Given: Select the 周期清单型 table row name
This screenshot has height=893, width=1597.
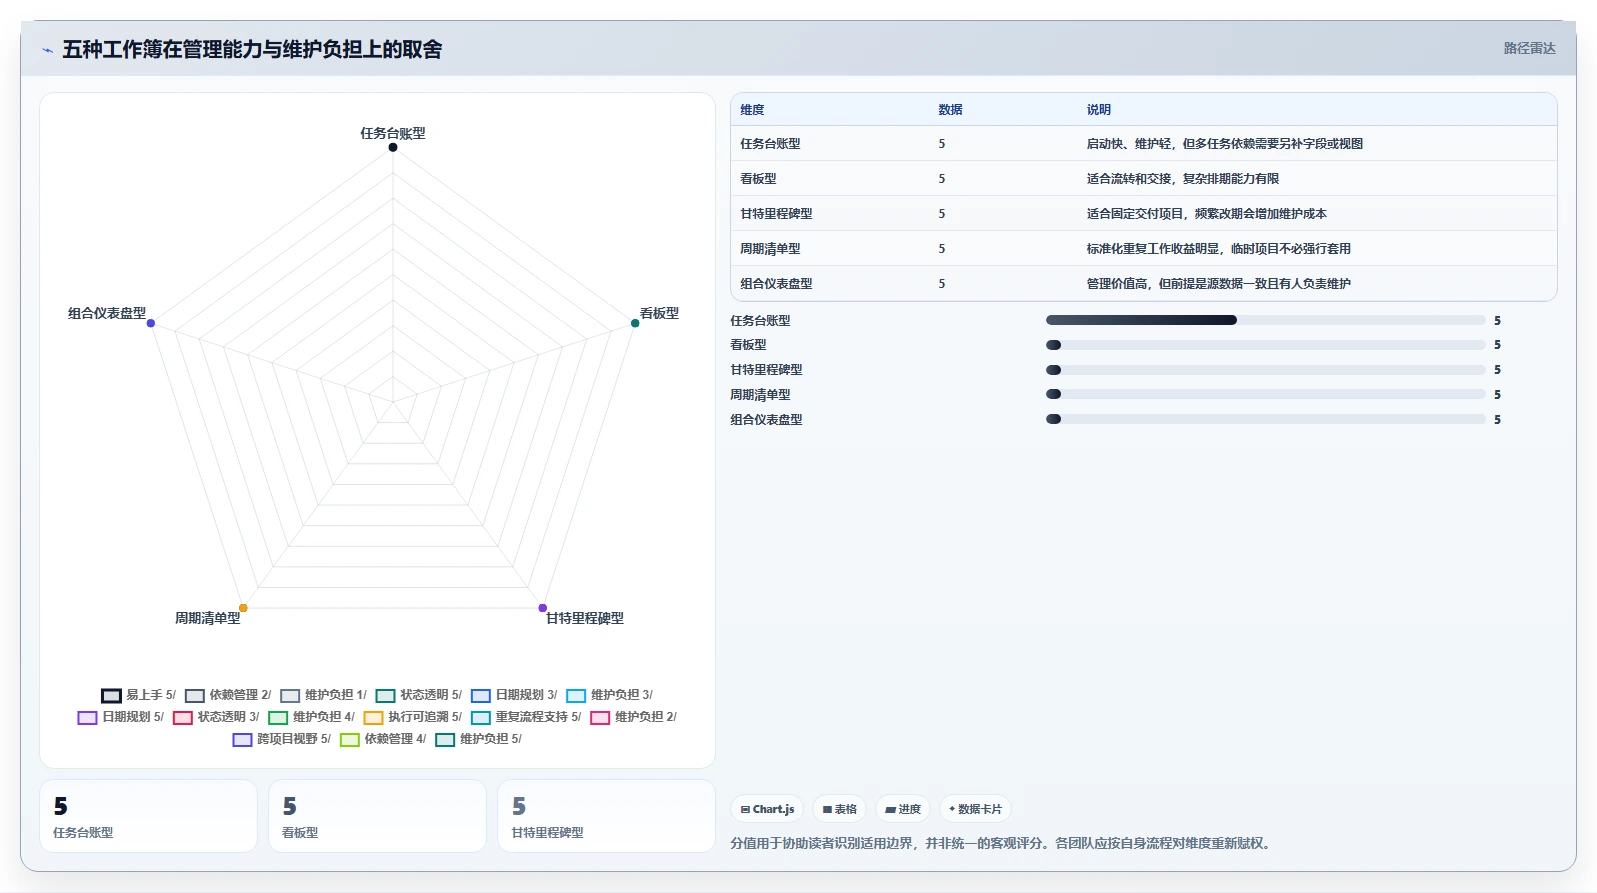Looking at the screenshot, I should click(x=770, y=249).
